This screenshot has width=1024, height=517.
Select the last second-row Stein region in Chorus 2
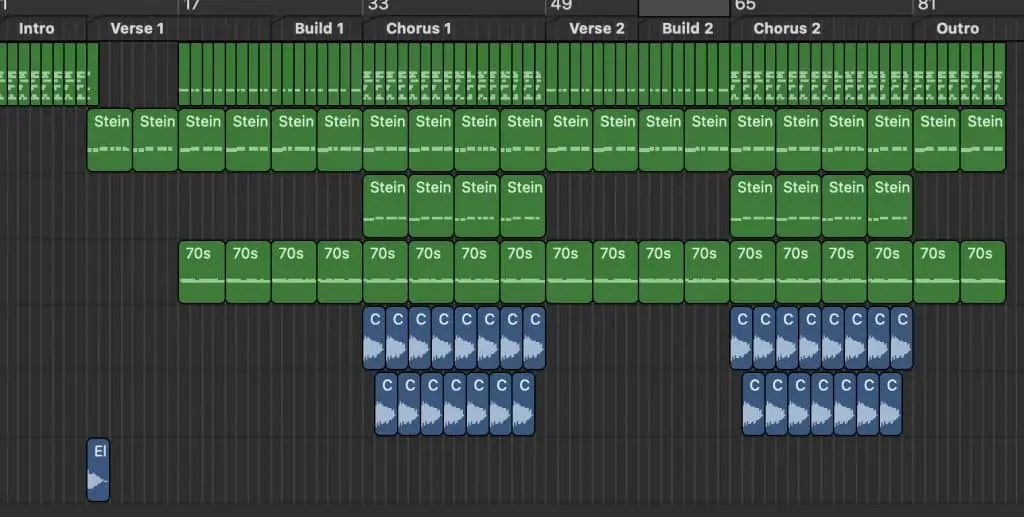click(890, 206)
